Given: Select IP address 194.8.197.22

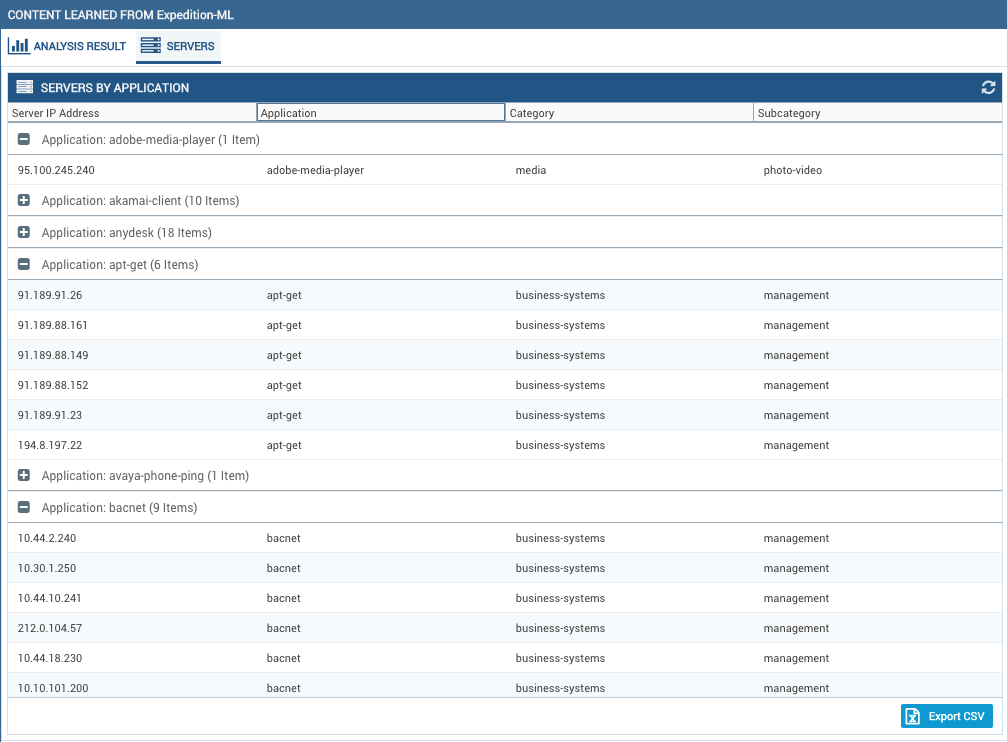Looking at the screenshot, I should point(50,445).
